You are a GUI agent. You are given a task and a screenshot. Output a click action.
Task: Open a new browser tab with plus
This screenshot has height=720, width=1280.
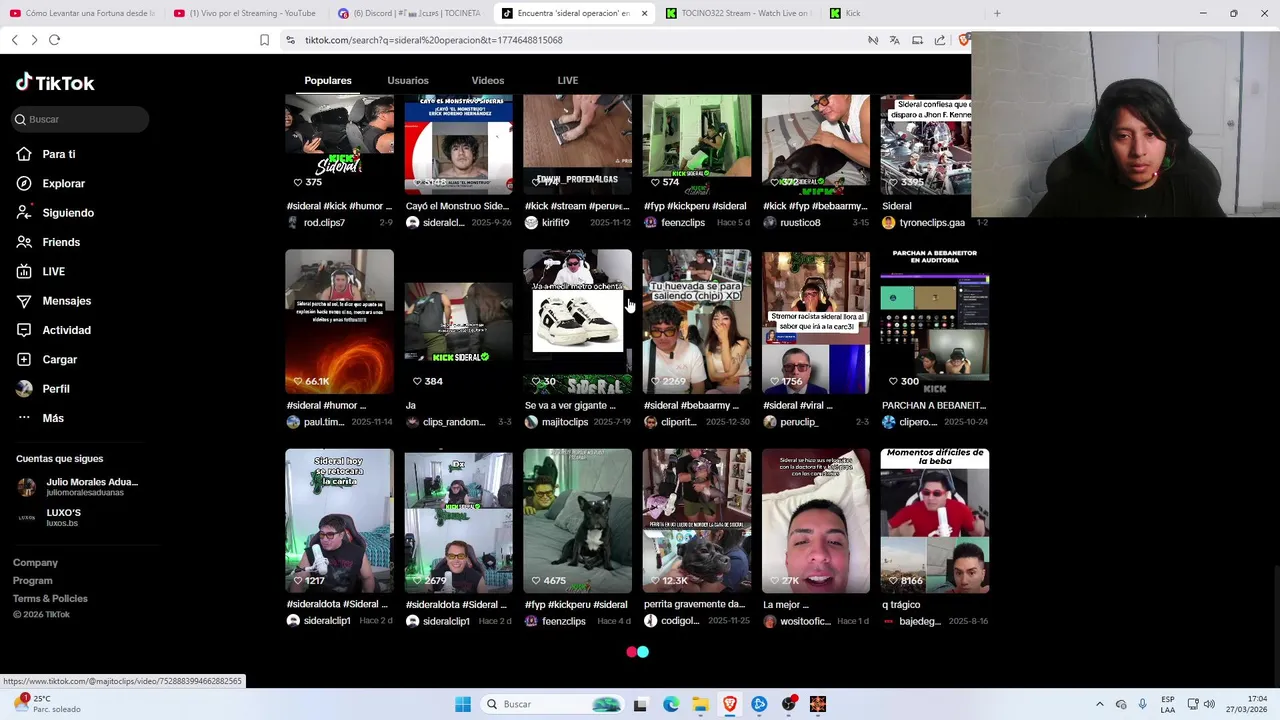coord(997,13)
